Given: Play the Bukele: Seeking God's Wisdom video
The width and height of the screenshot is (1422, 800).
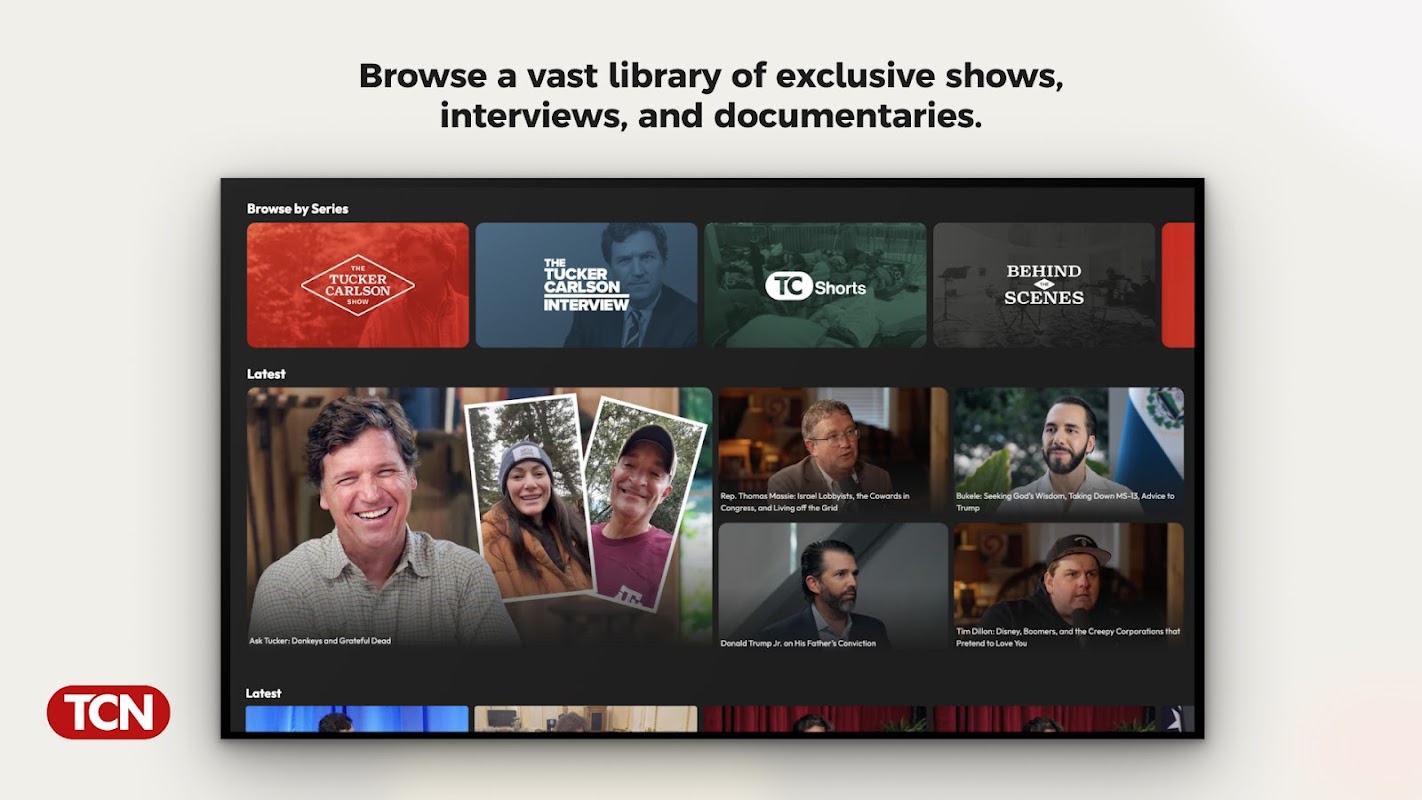Looking at the screenshot, I should (x=1068, y=452).
